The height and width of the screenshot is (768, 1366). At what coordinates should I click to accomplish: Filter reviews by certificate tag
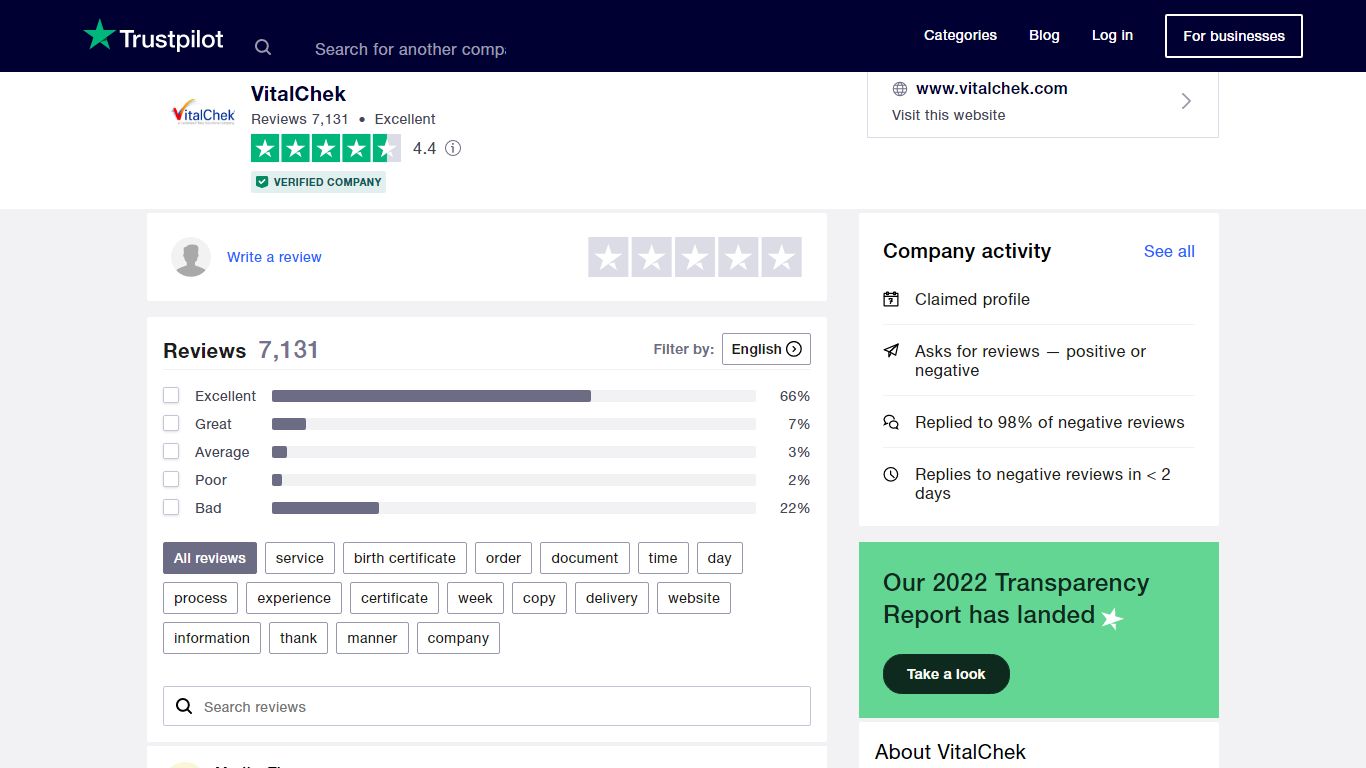coord(395,598)
